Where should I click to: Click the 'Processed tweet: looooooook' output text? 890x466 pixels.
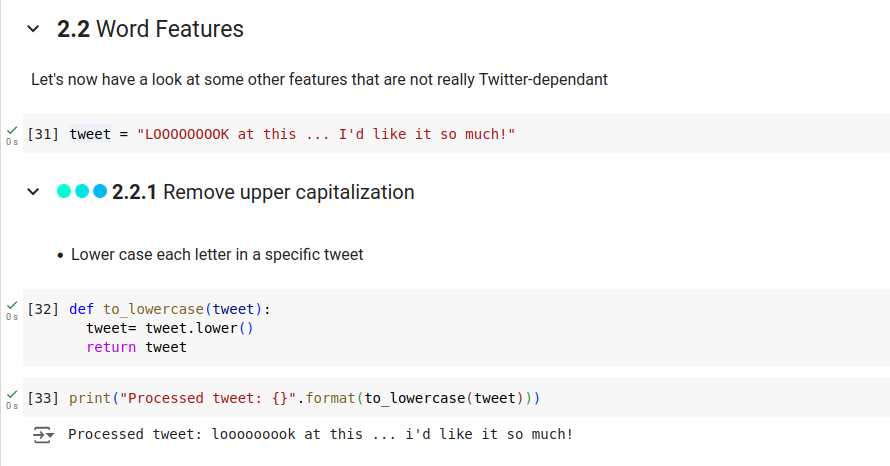pos(320,435)
